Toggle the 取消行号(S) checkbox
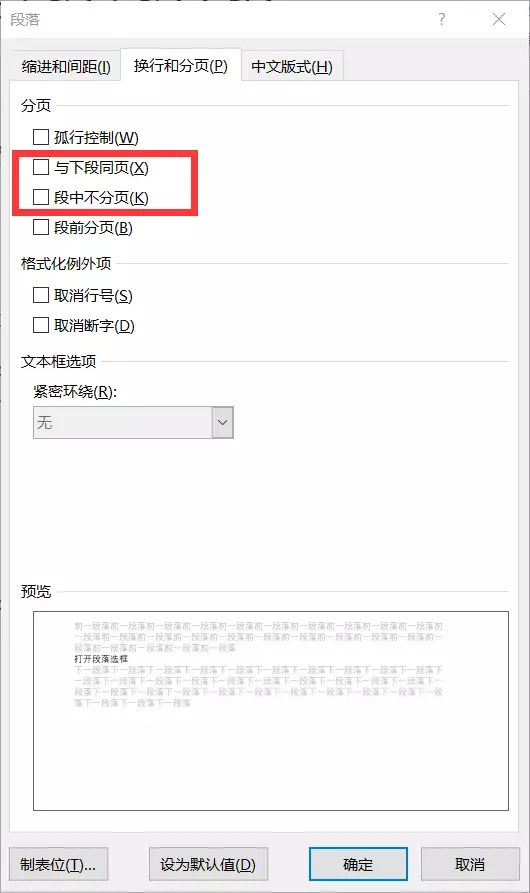Image resolution: width=530 pixels, height=893 pixels. 41,295
